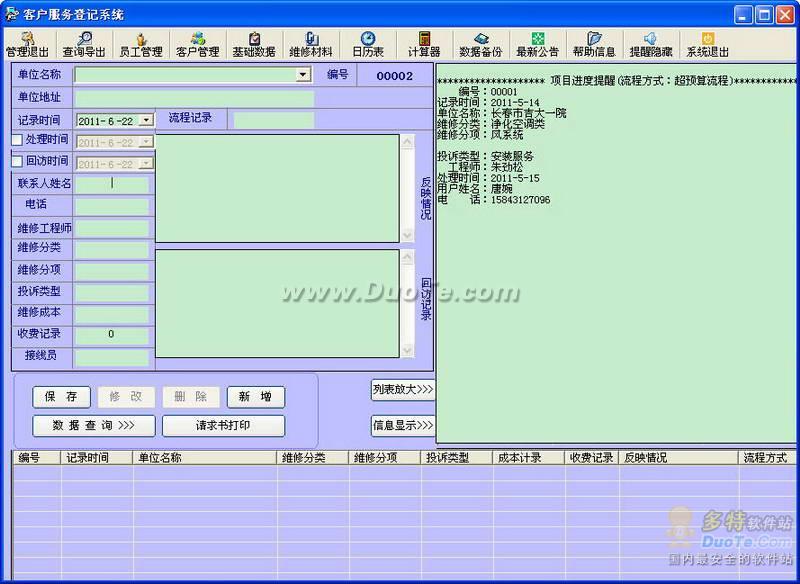Focus the 维修成本 input field
Viewport: 800px width, 584px height.
click(x=112, y=314)
